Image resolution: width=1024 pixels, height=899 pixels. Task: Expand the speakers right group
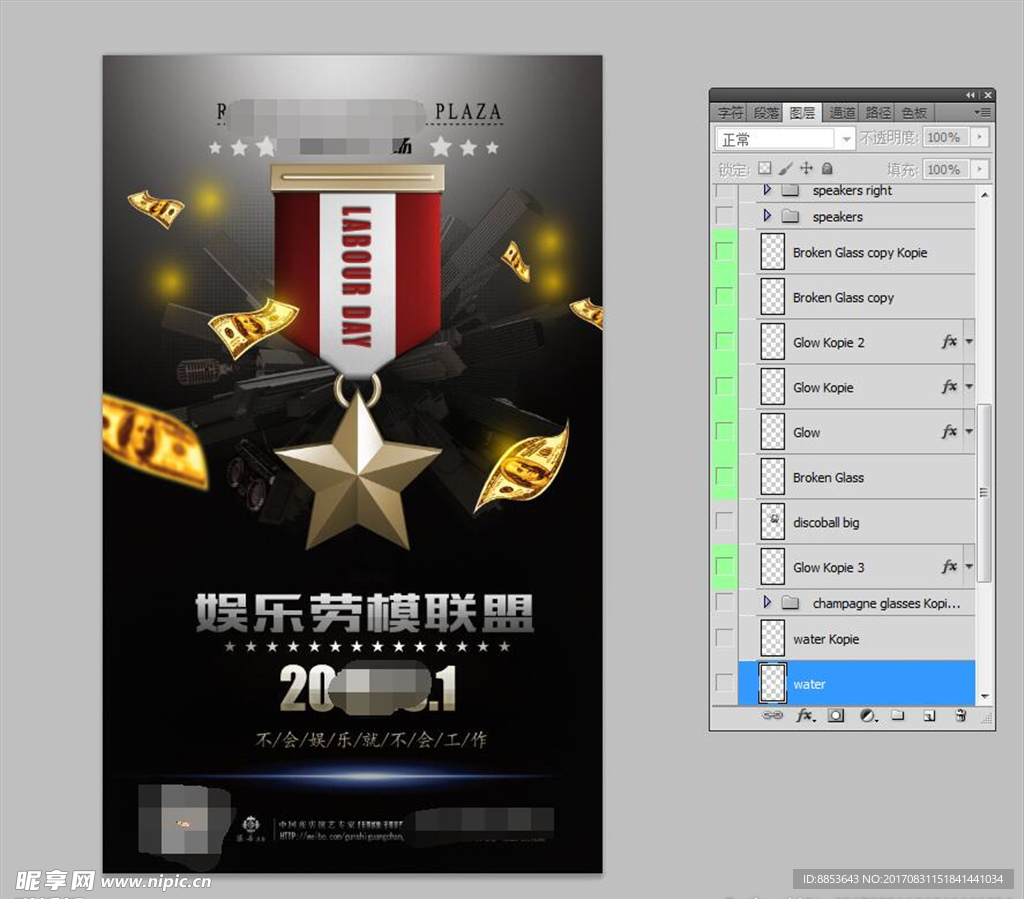coord(767,189)
